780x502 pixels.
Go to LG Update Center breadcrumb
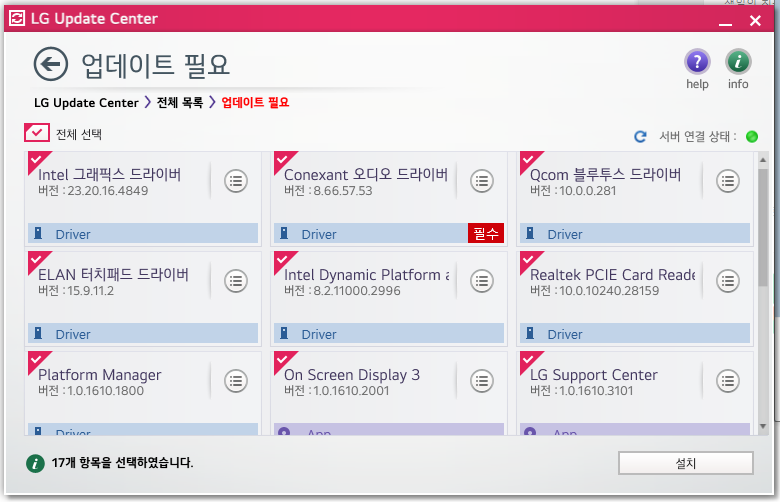tap(86, 103)
